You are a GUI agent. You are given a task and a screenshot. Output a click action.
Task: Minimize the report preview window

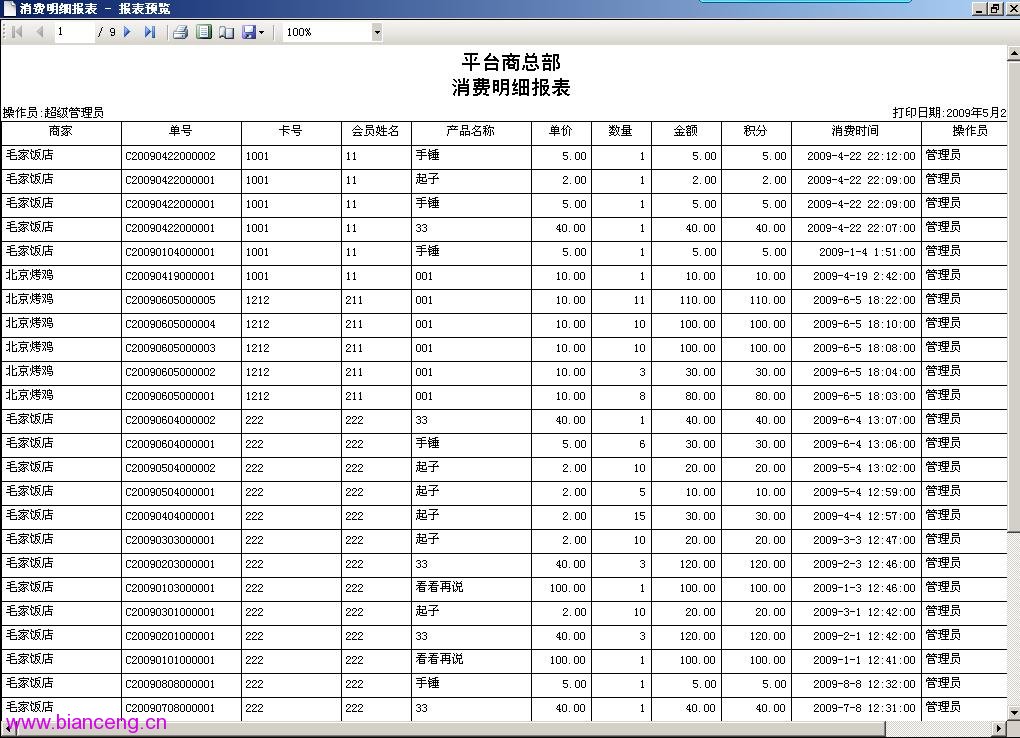979,8
